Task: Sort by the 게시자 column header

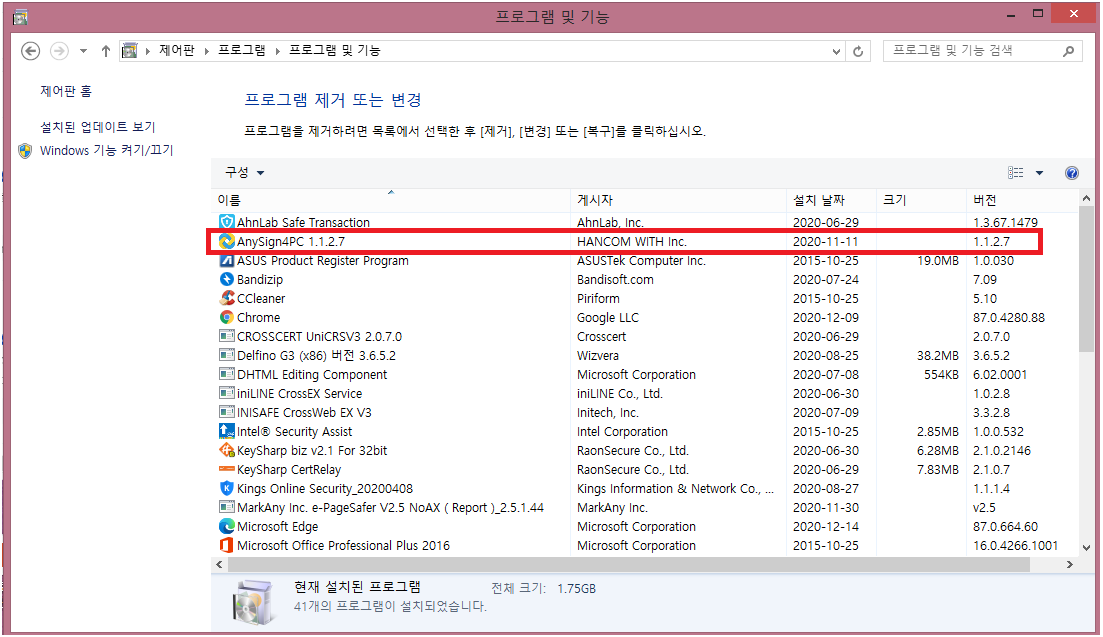Action: 678,200
